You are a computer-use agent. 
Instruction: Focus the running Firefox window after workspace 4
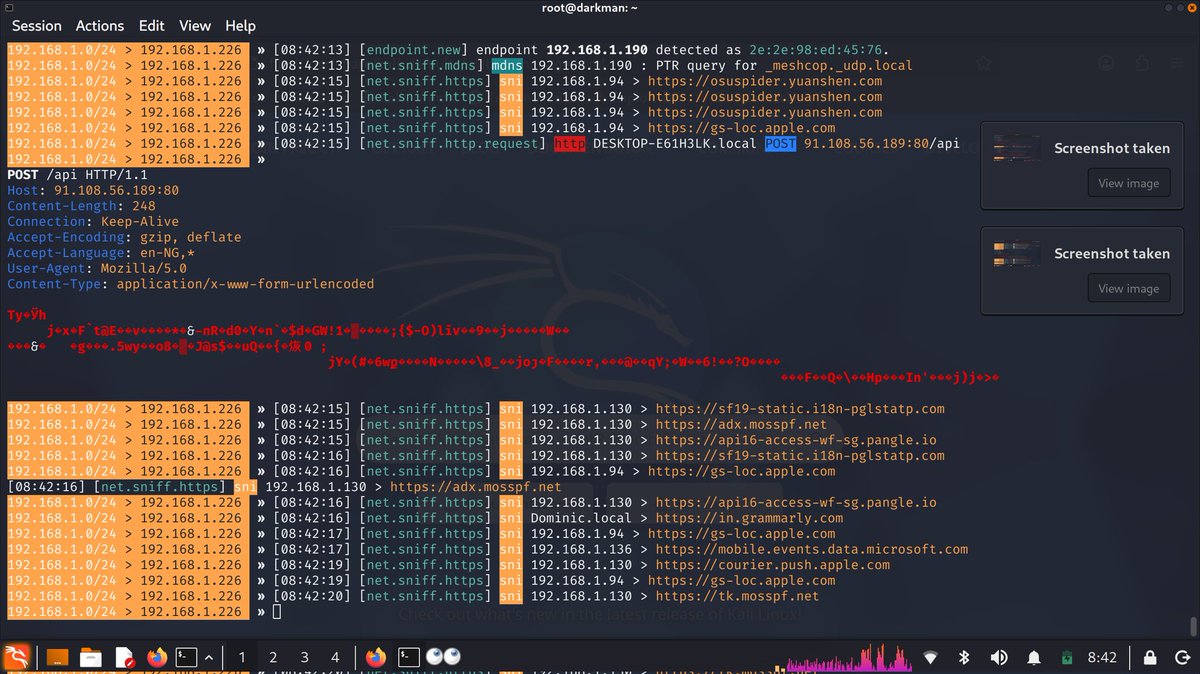pos(376,657)
